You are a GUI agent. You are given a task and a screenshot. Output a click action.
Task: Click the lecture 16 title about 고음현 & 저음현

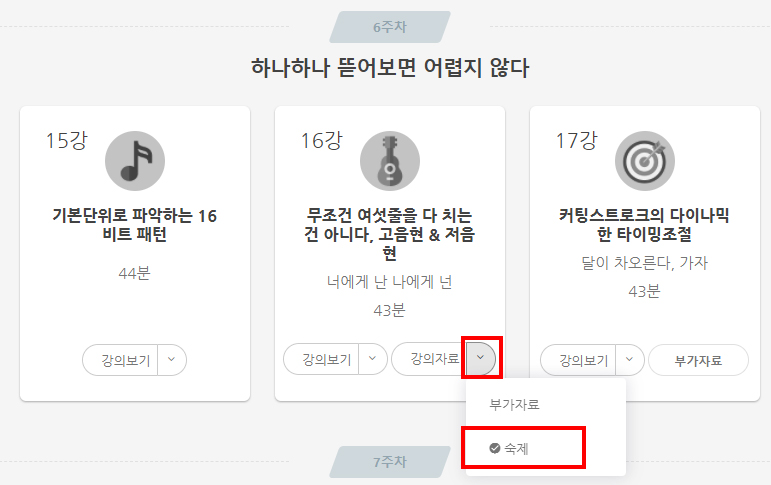click(x=390, y=234)
